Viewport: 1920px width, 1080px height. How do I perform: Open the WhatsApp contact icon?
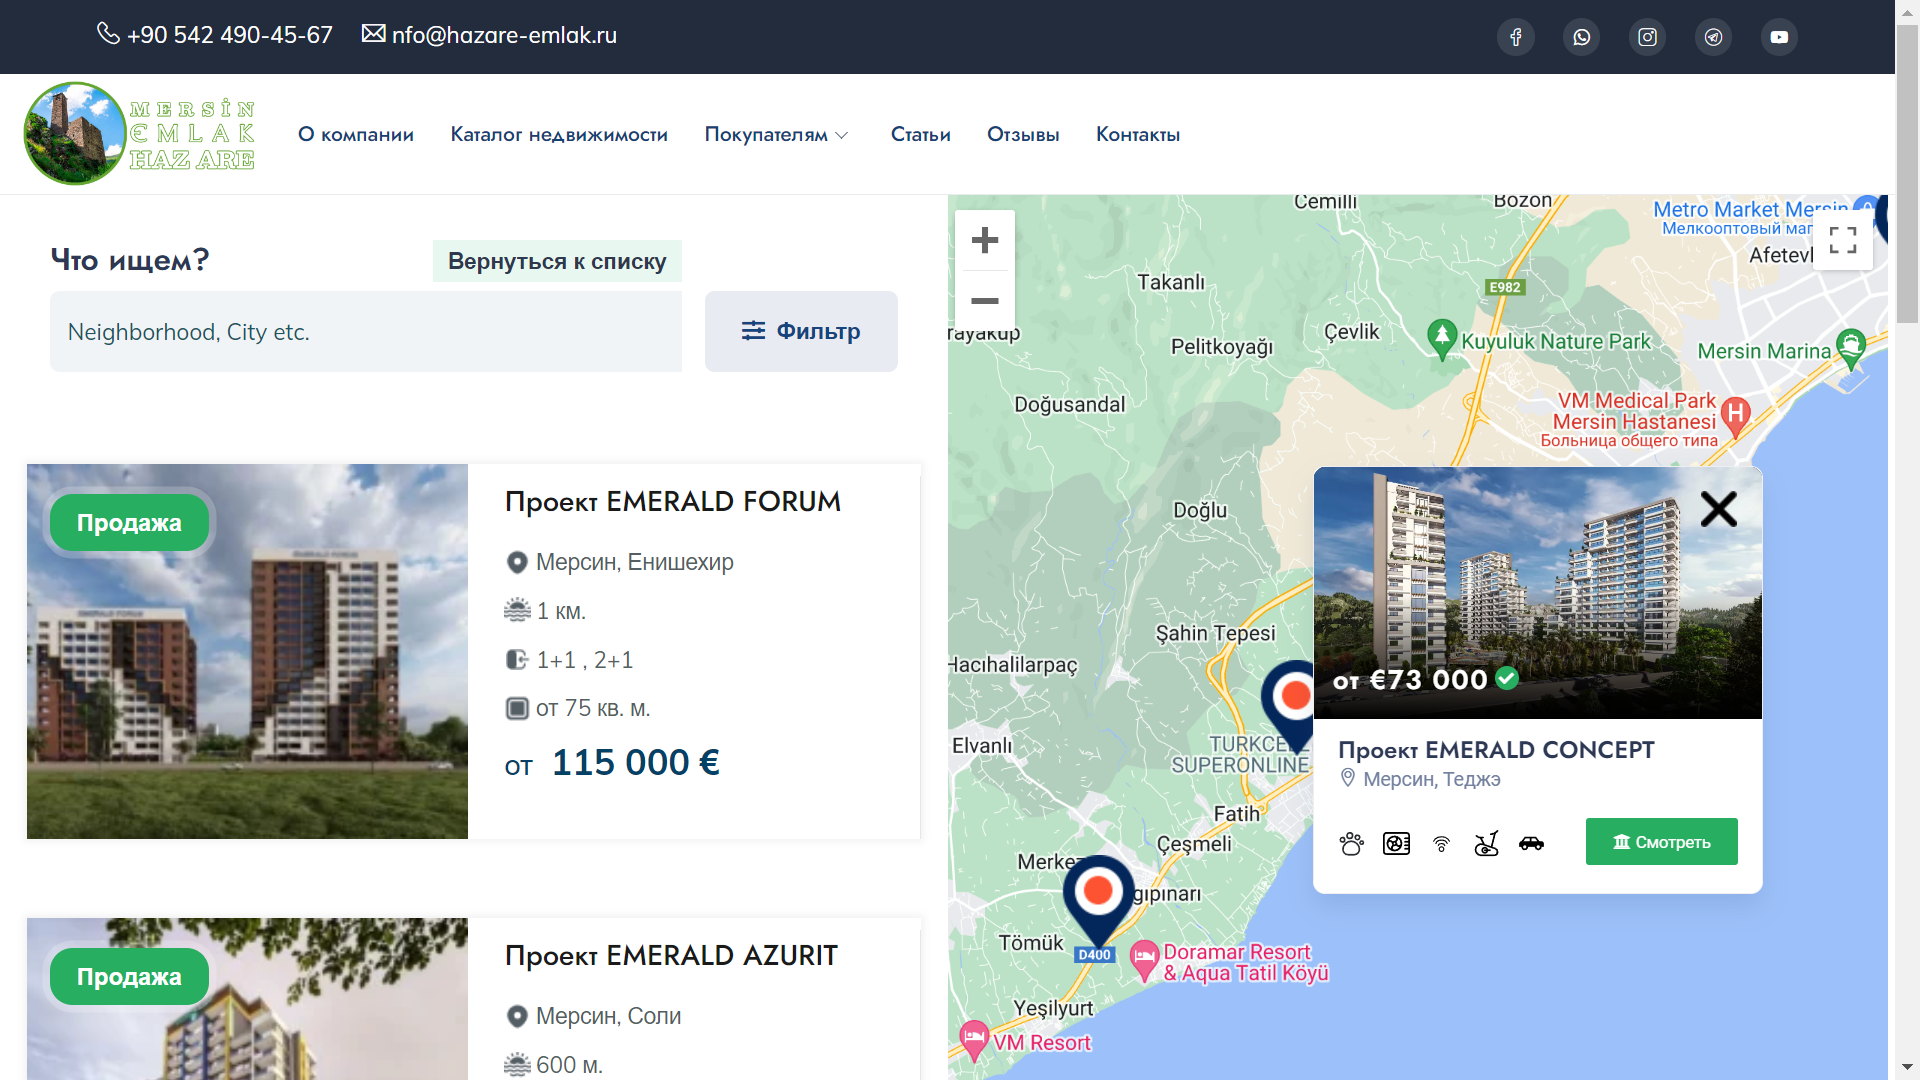point(1581,37)
